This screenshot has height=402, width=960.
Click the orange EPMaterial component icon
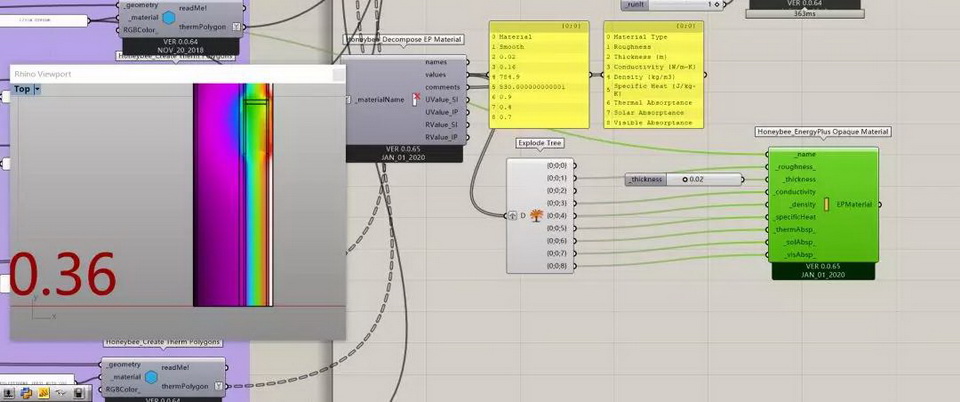pos(826,204)
